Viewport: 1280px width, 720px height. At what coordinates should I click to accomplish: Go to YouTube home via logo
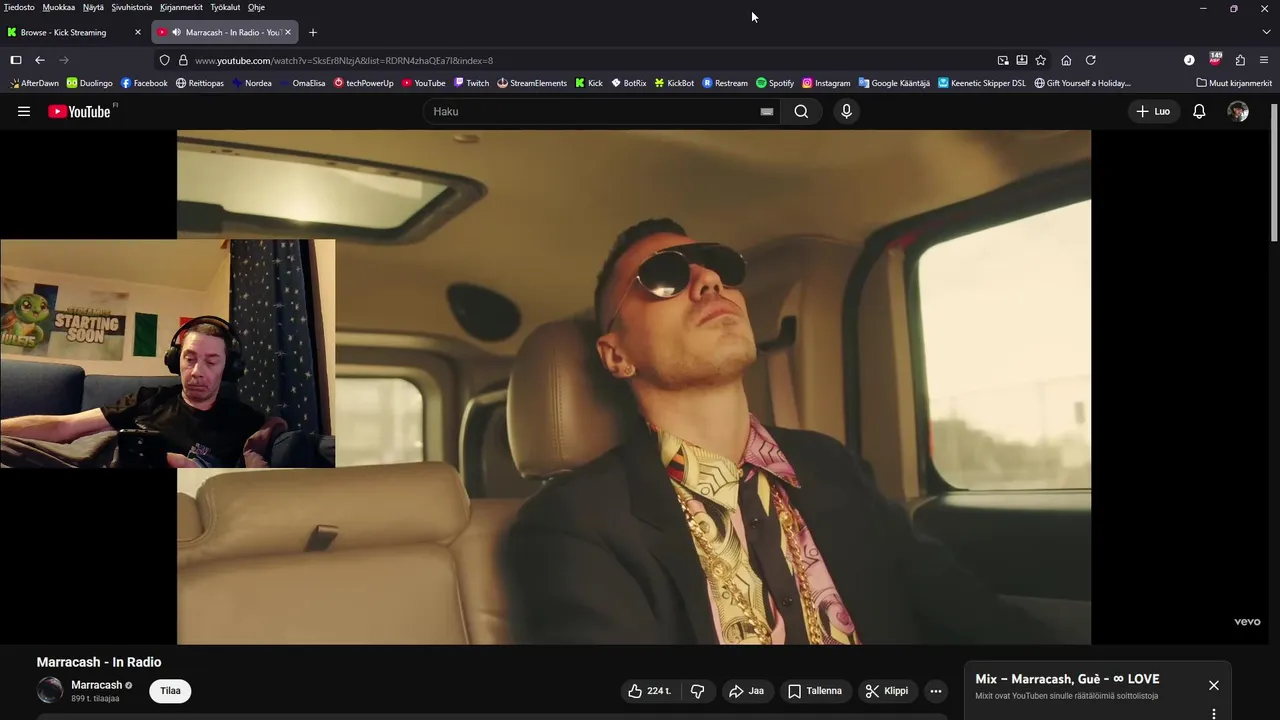[80, 111]
